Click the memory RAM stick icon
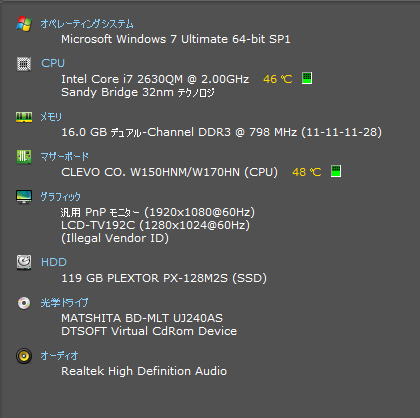The image size is (420, 418). click(24, 117)
